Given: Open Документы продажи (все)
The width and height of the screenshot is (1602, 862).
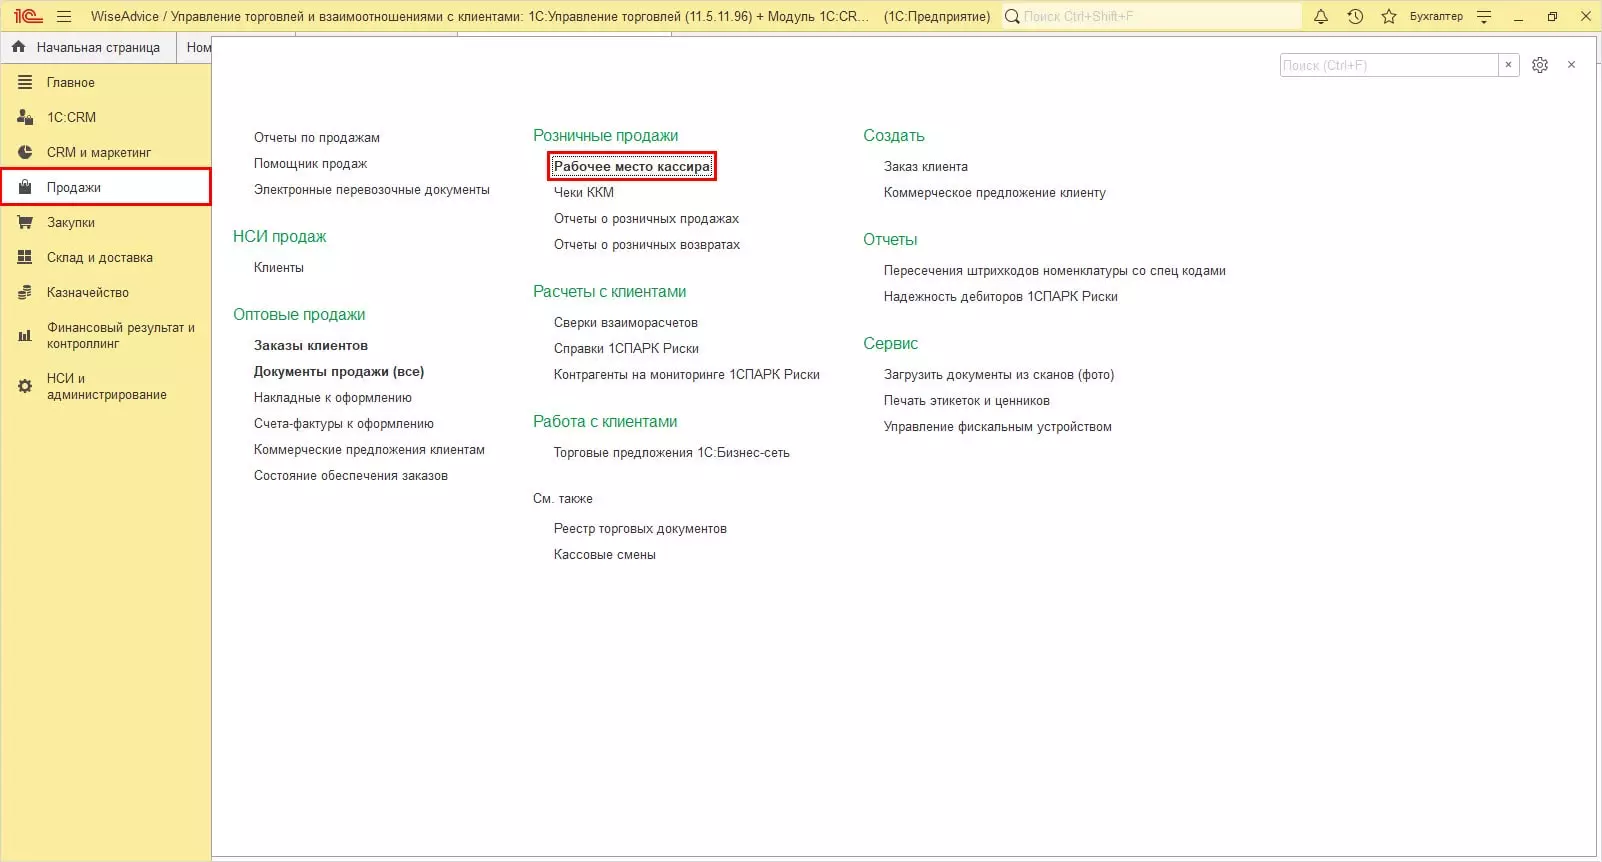Looking at the screenshot, I should (x=339, y=372).
